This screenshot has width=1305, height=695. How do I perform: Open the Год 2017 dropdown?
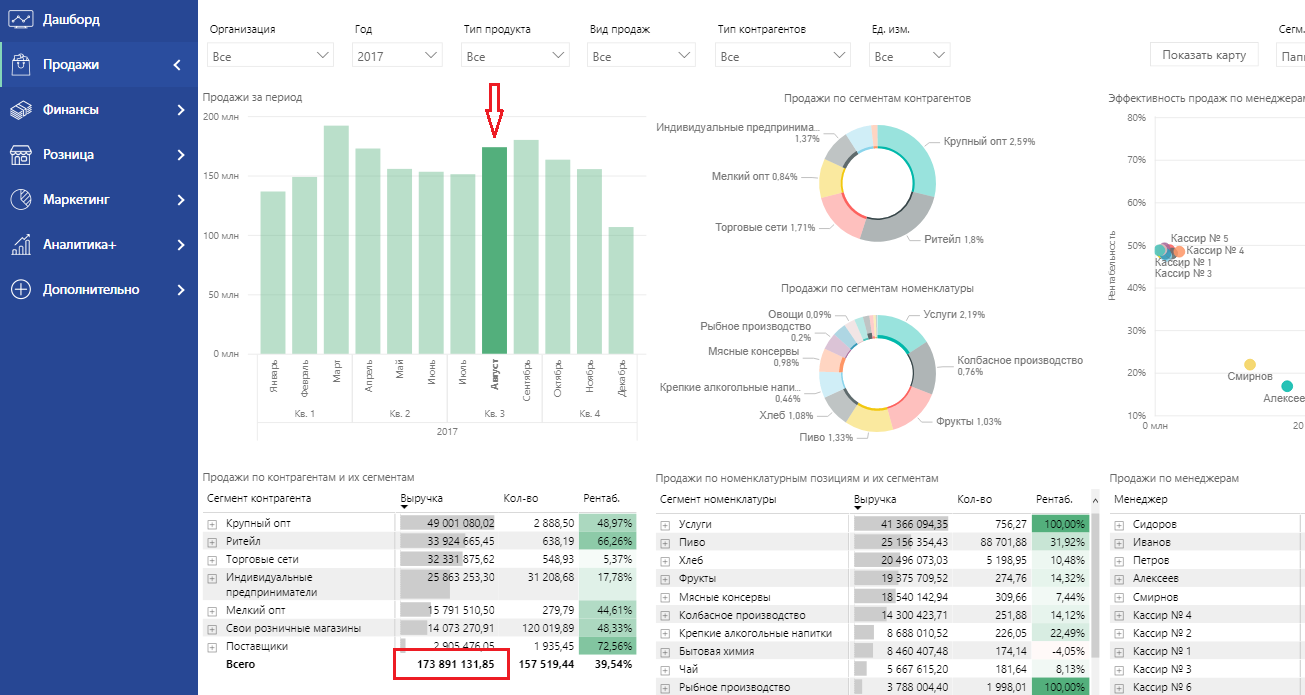[398, 56]
